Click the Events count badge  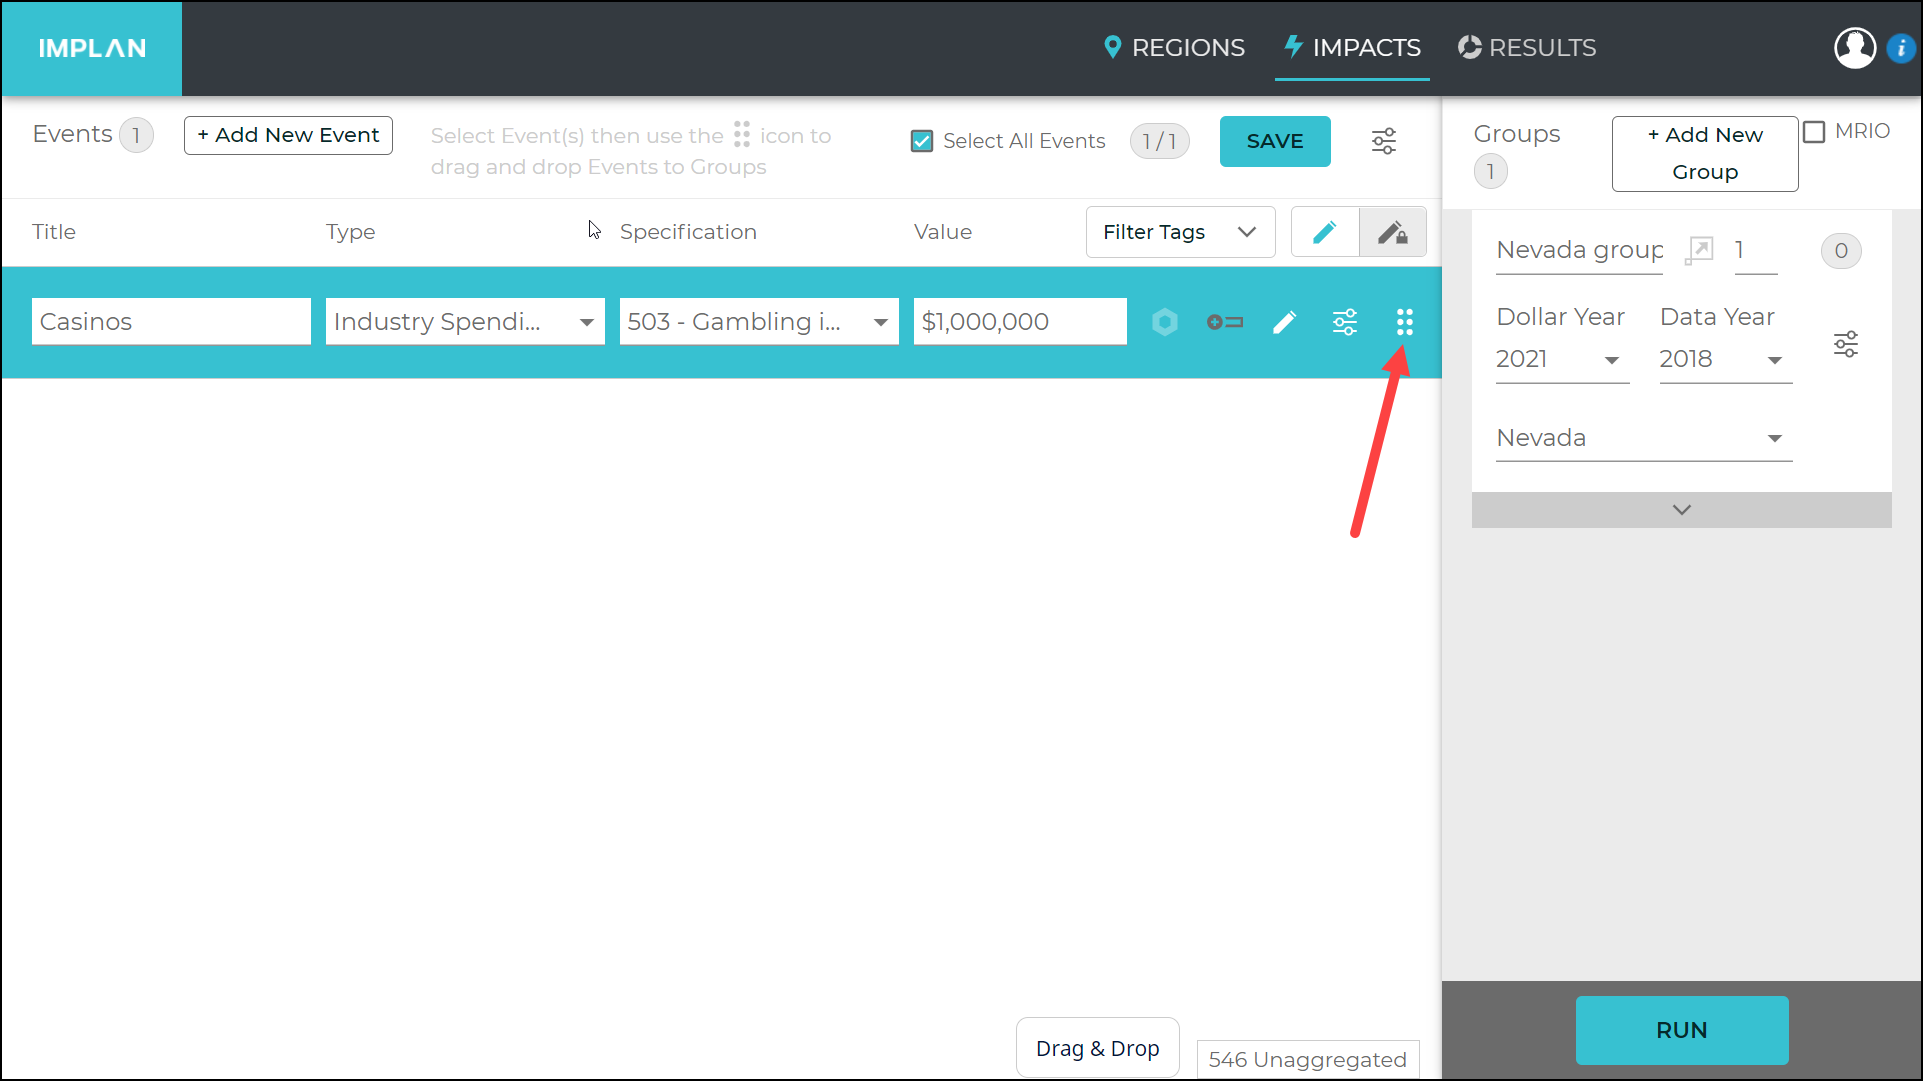click(x=136, y=135)
